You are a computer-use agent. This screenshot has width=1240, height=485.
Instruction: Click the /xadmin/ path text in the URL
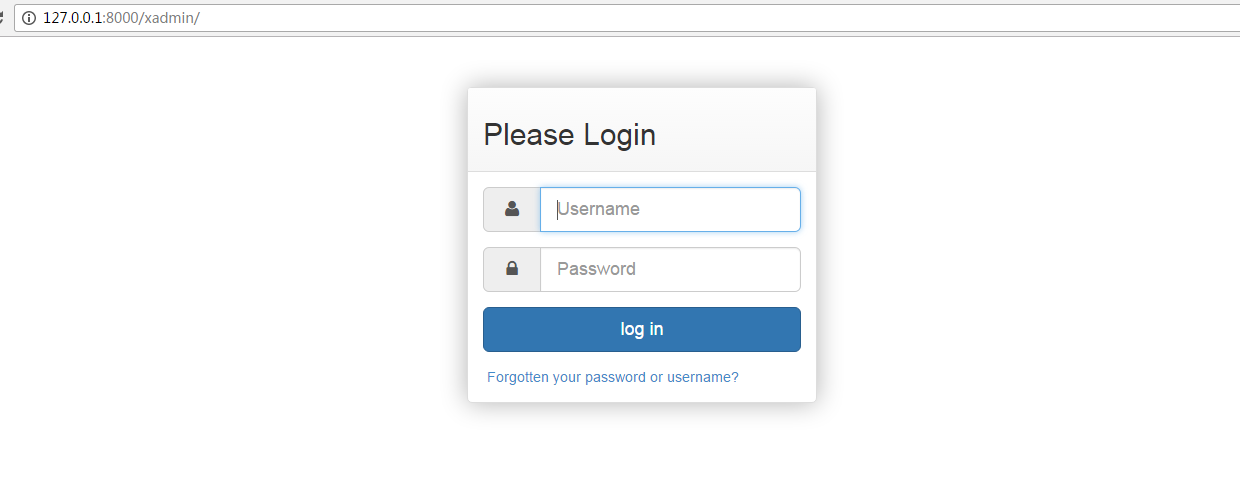(x=171, y=18)
